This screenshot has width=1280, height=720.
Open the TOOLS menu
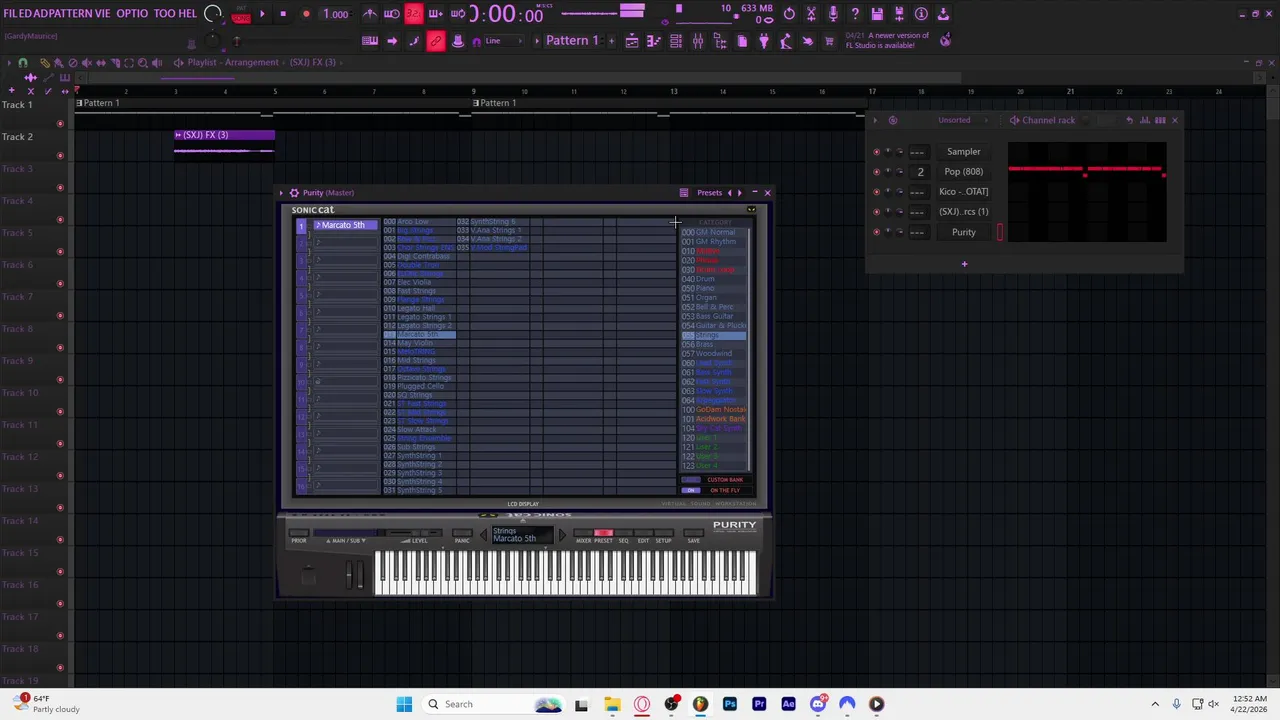pos(165,14)
